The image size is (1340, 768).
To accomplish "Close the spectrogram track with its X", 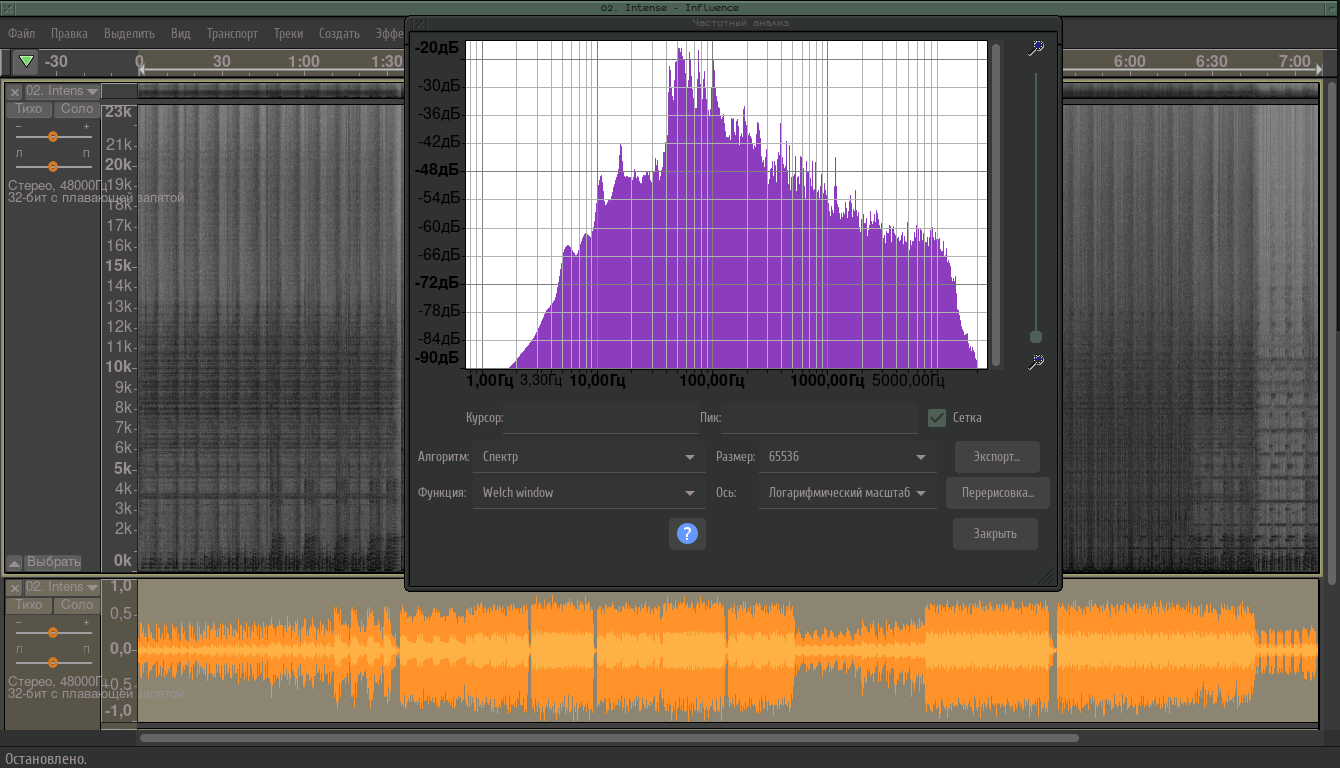I will click(x=15, y=91).
